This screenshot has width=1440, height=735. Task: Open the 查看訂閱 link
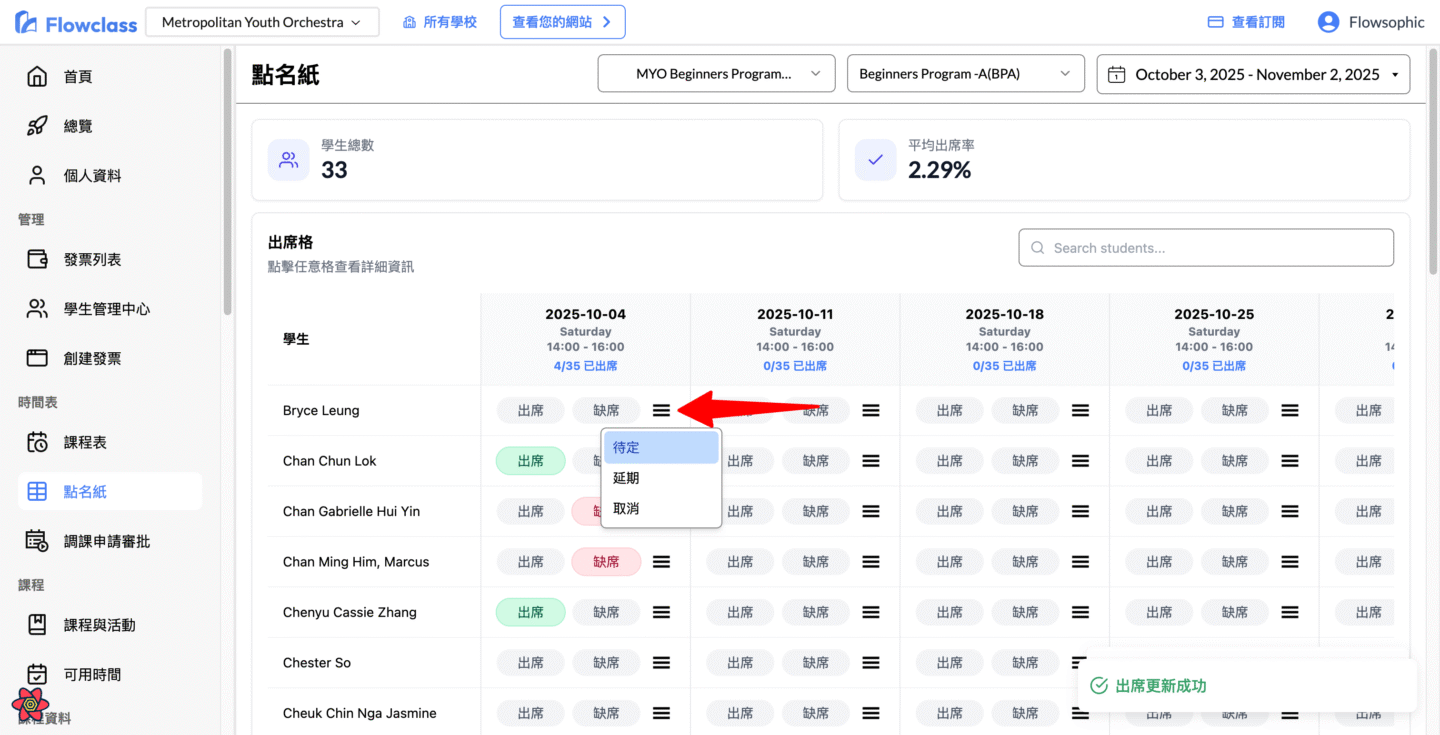pos(1246,22)
